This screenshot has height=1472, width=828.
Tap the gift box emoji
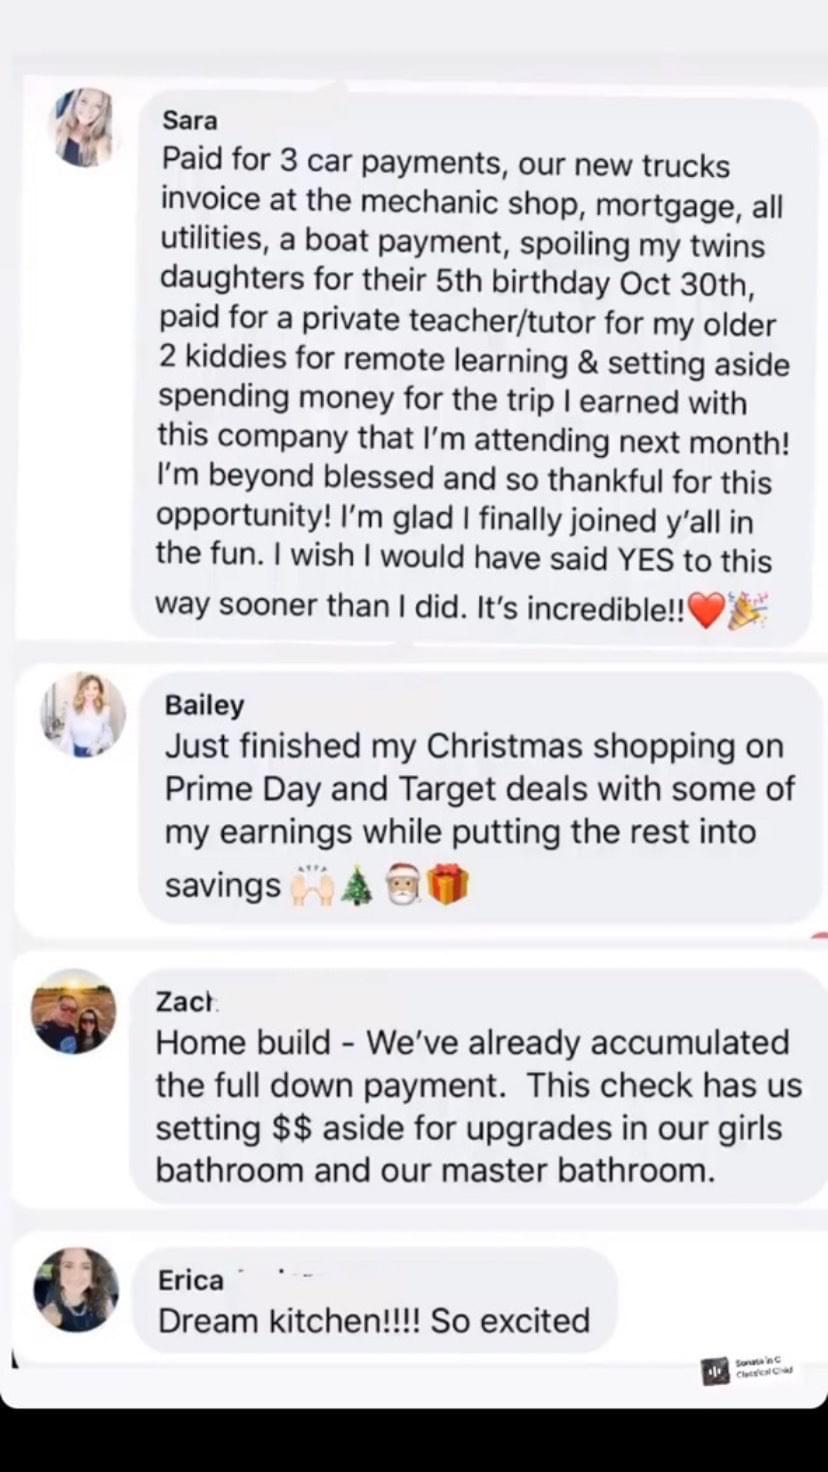point(447,886)
